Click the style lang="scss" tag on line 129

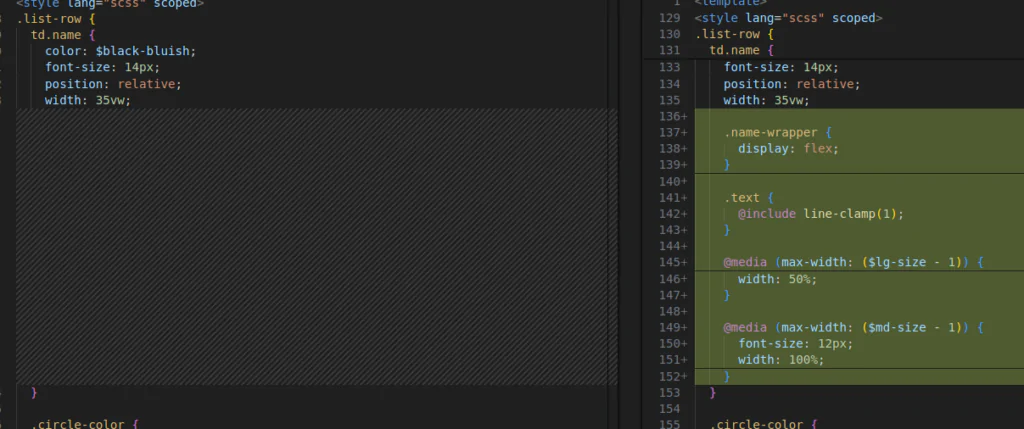(789, 18)
